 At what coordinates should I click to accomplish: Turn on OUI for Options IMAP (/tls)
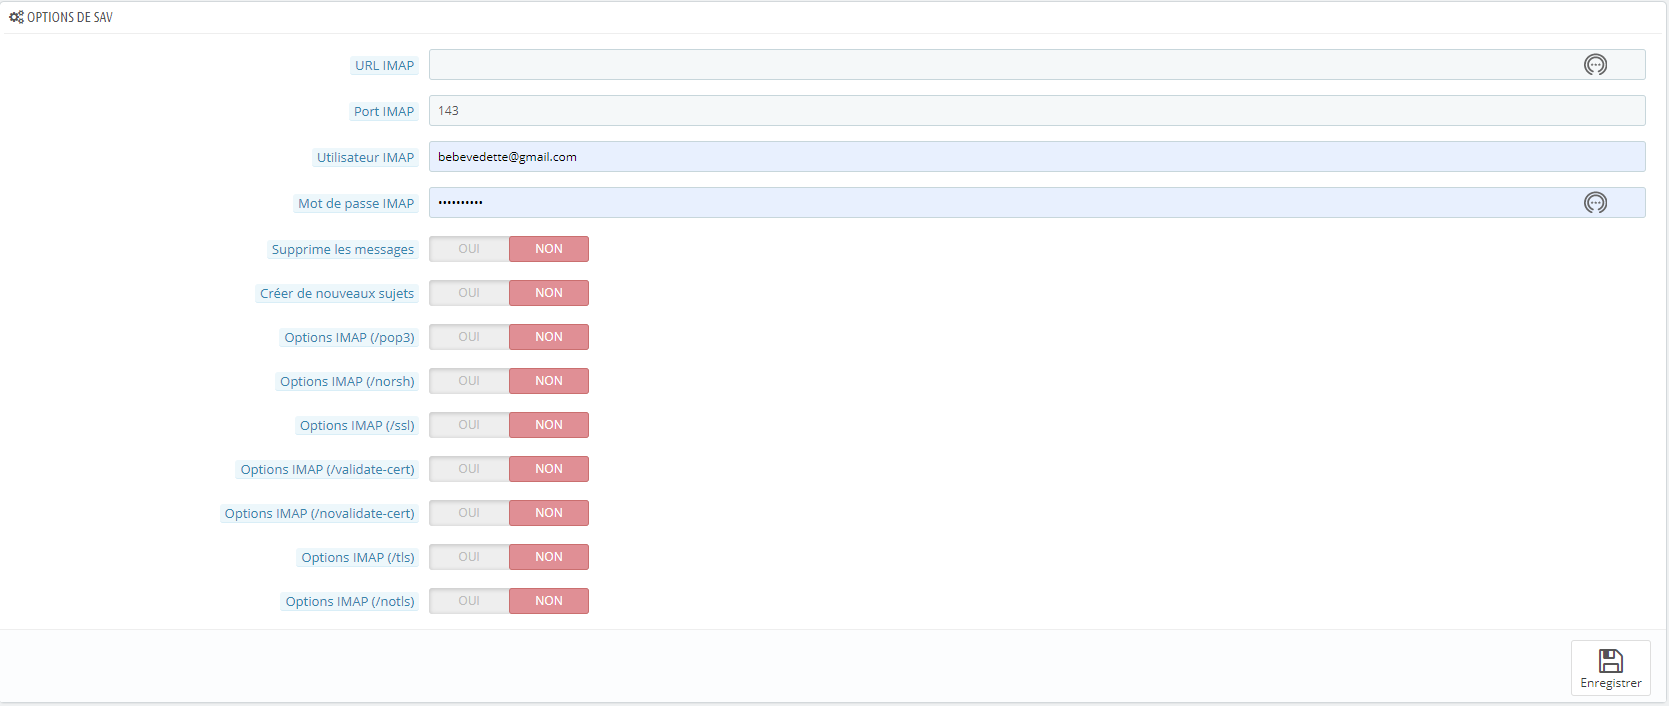point(469,557)
